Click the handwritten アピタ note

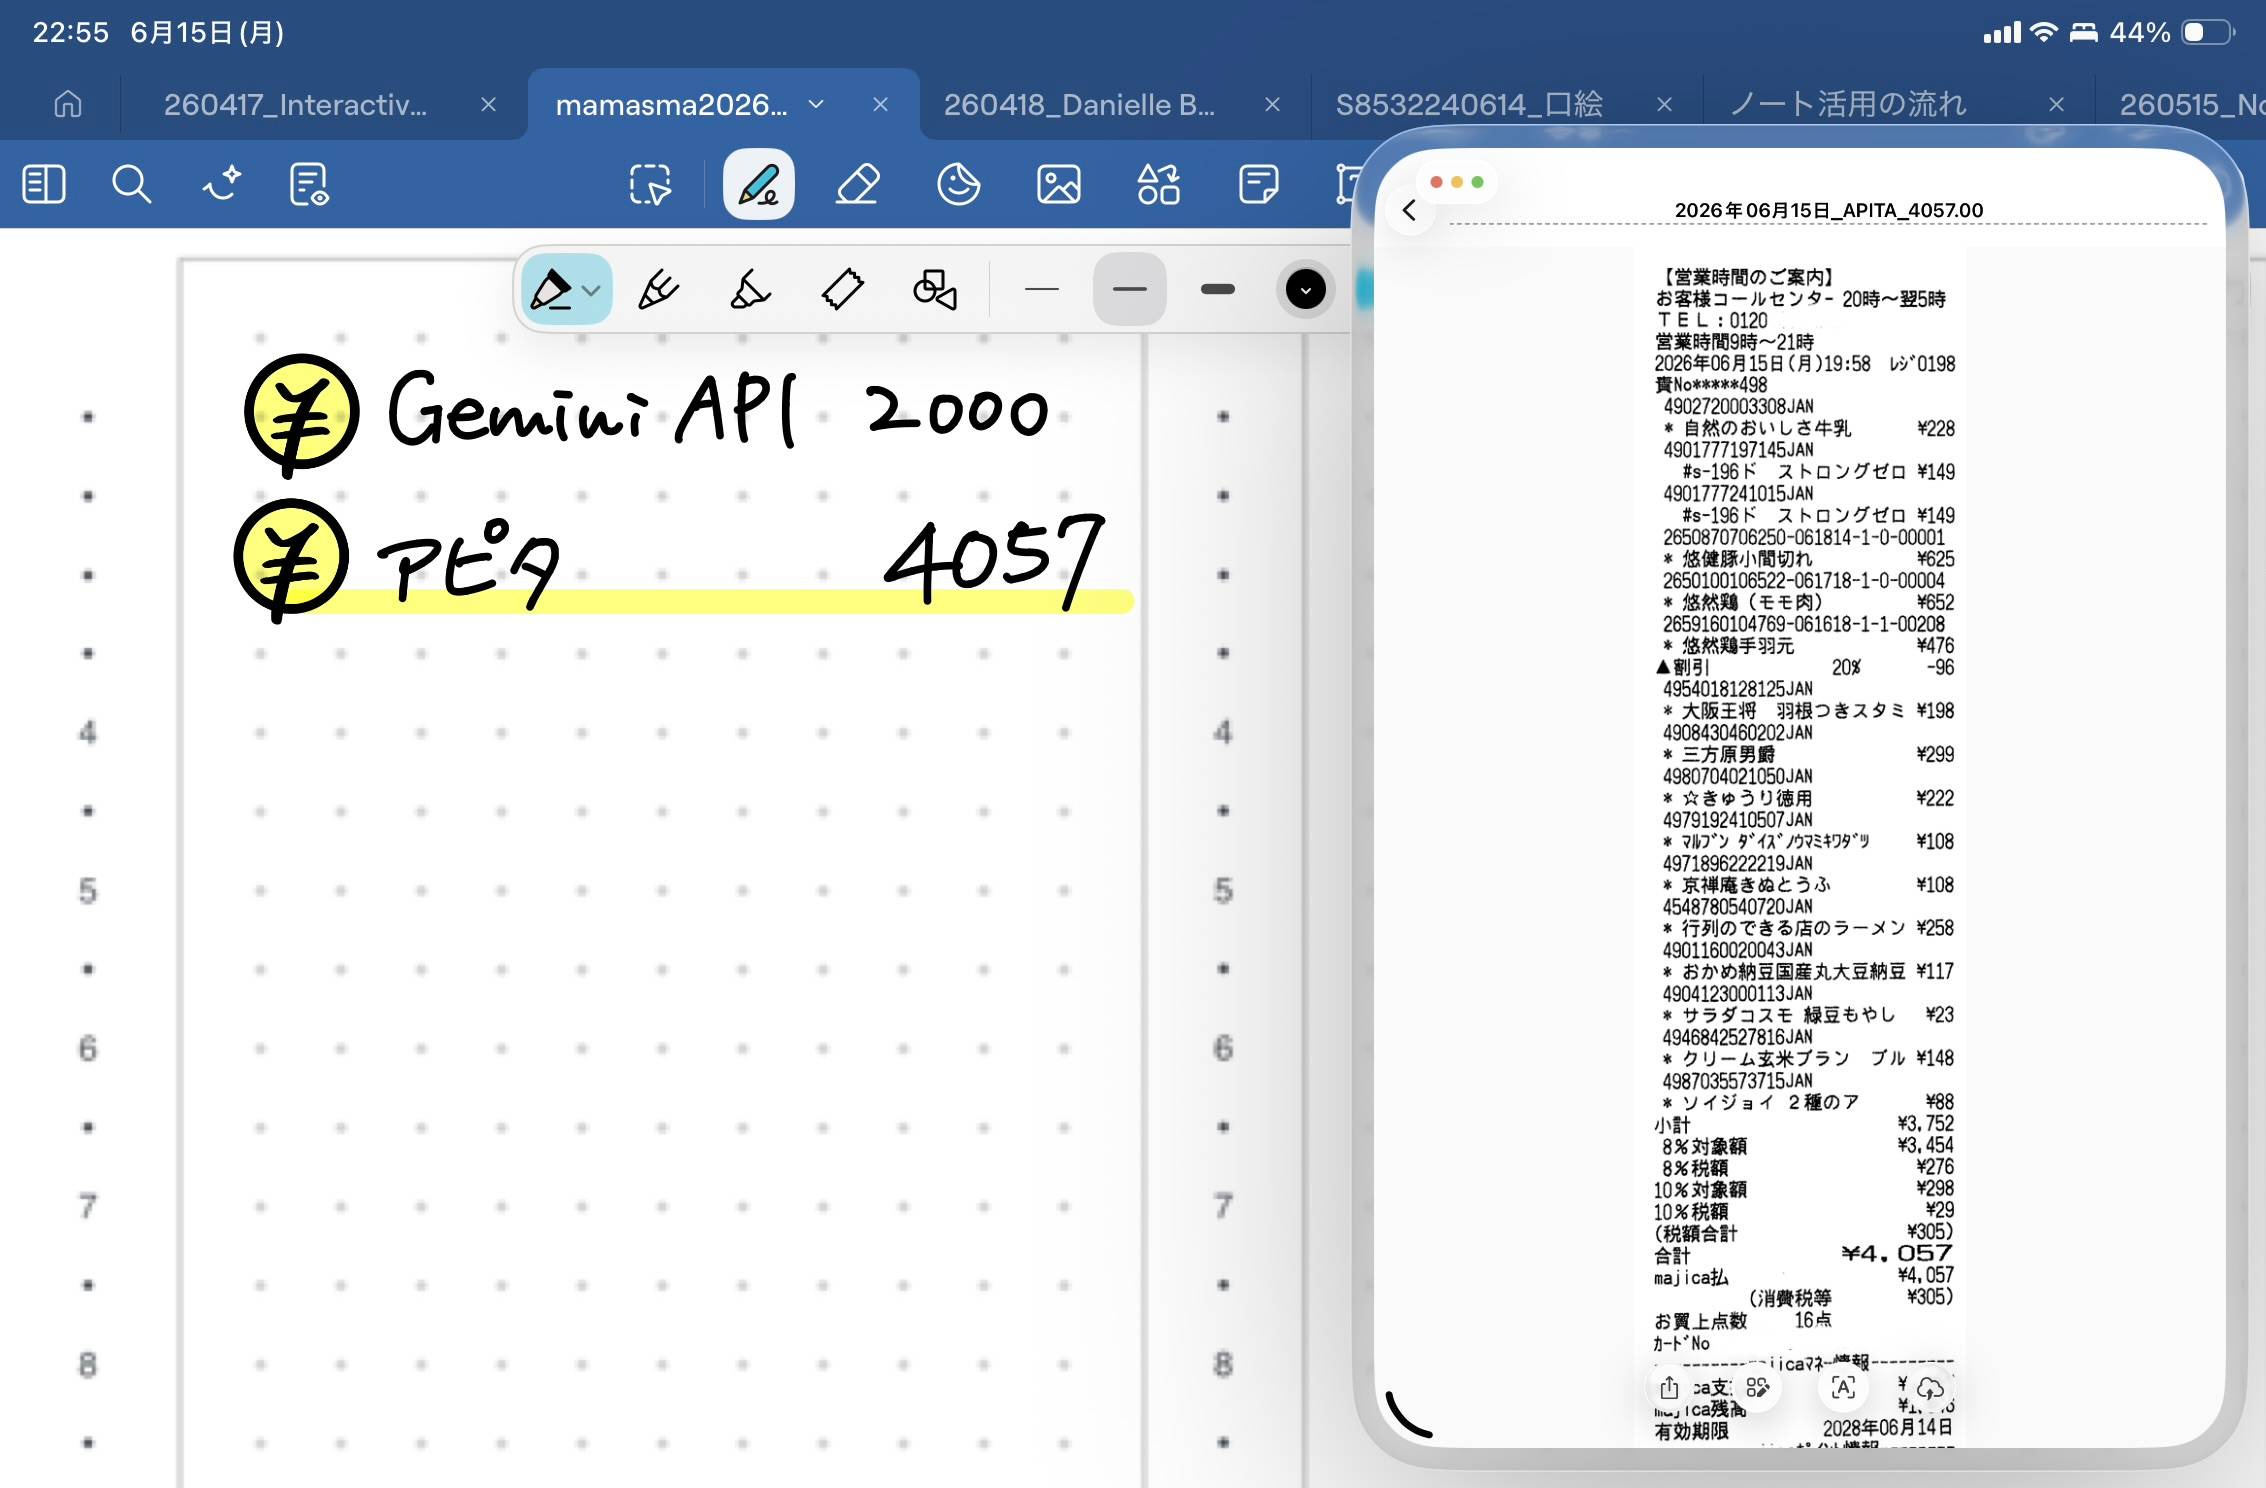click(470, 562)
